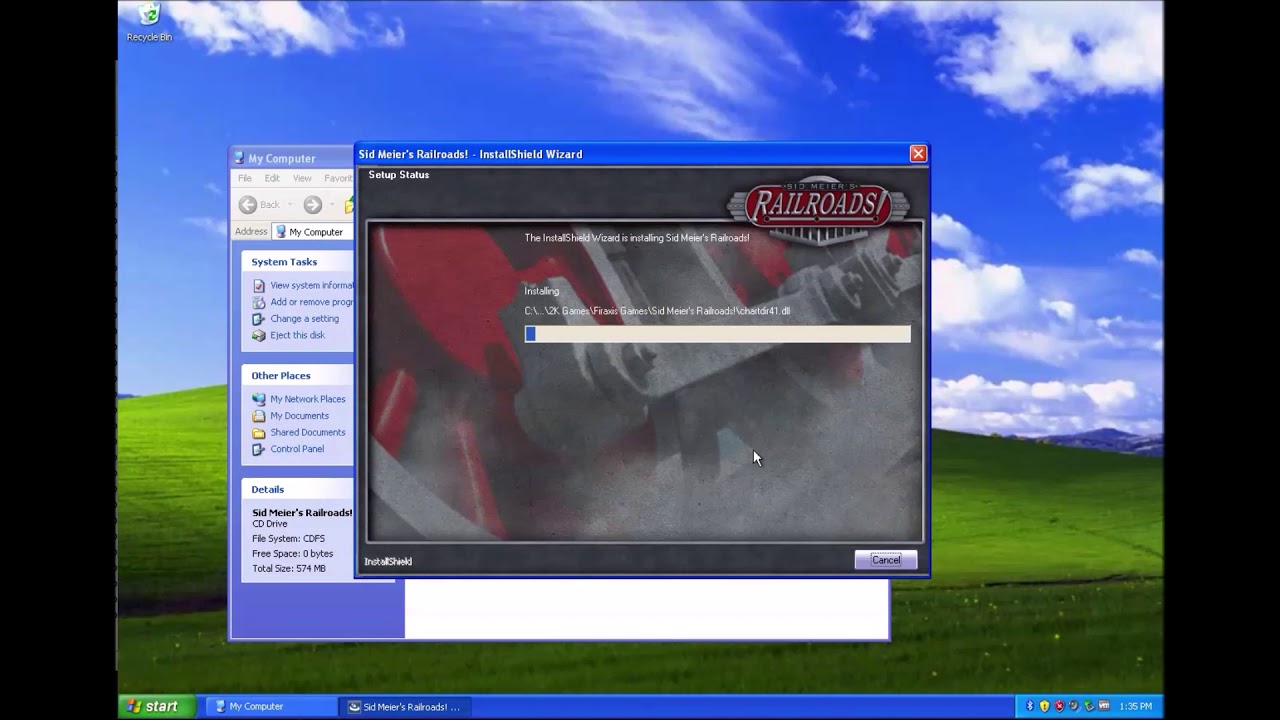Click the Control Panel icon in Other Places

tap(259, 449)
